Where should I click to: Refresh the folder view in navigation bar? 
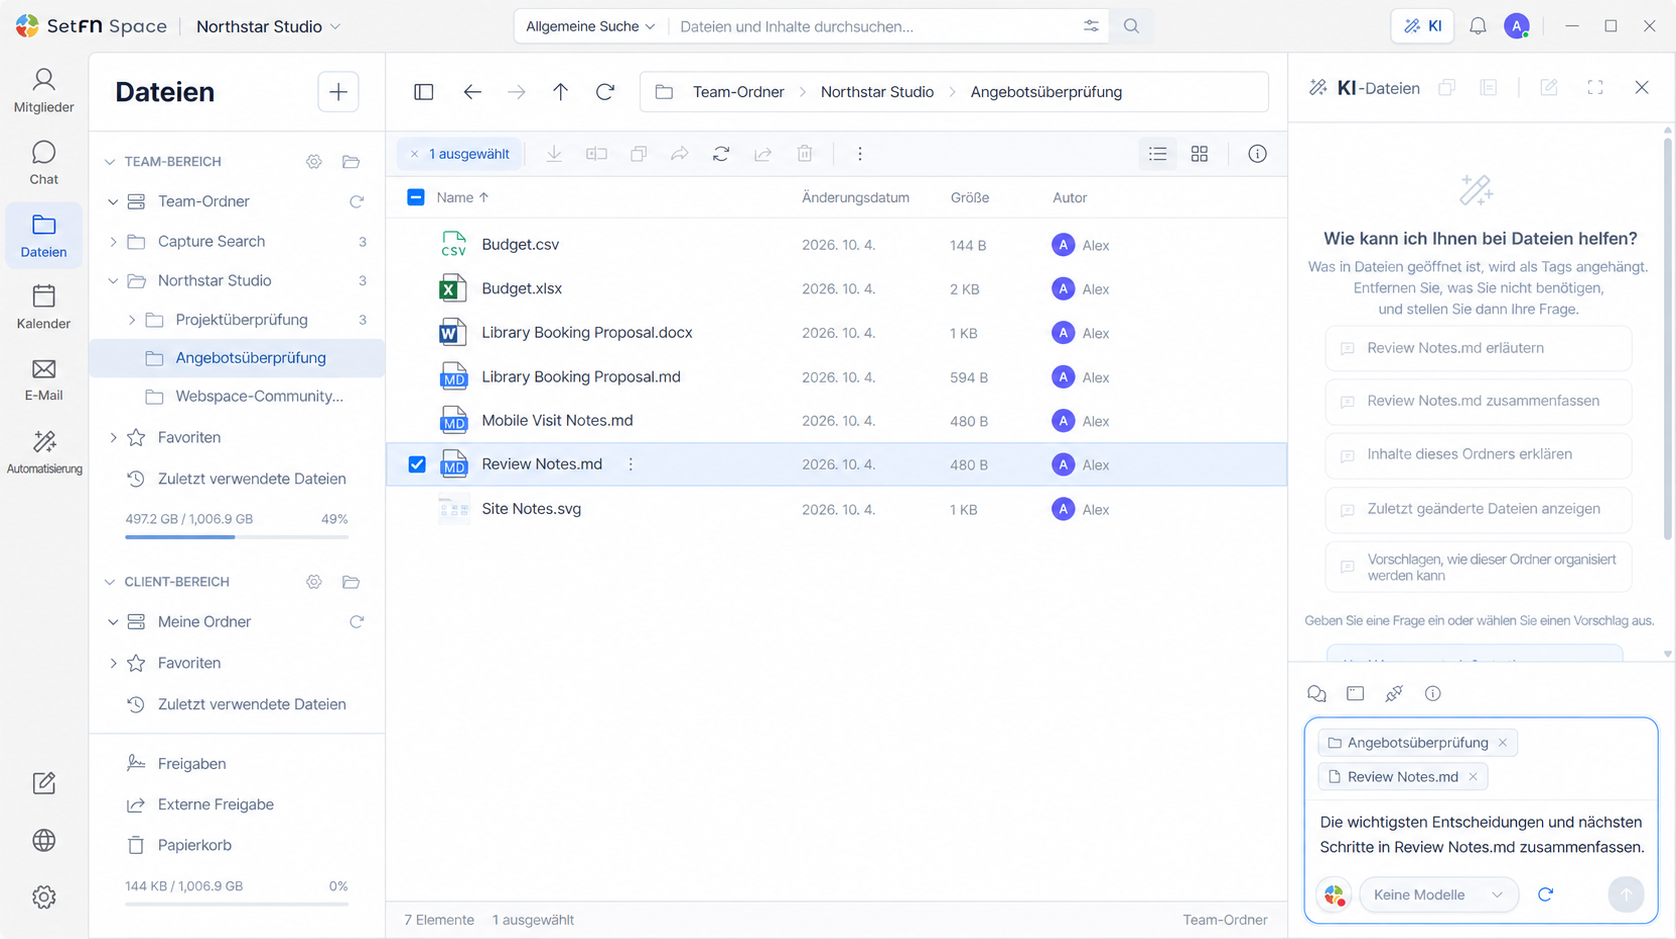605,92
